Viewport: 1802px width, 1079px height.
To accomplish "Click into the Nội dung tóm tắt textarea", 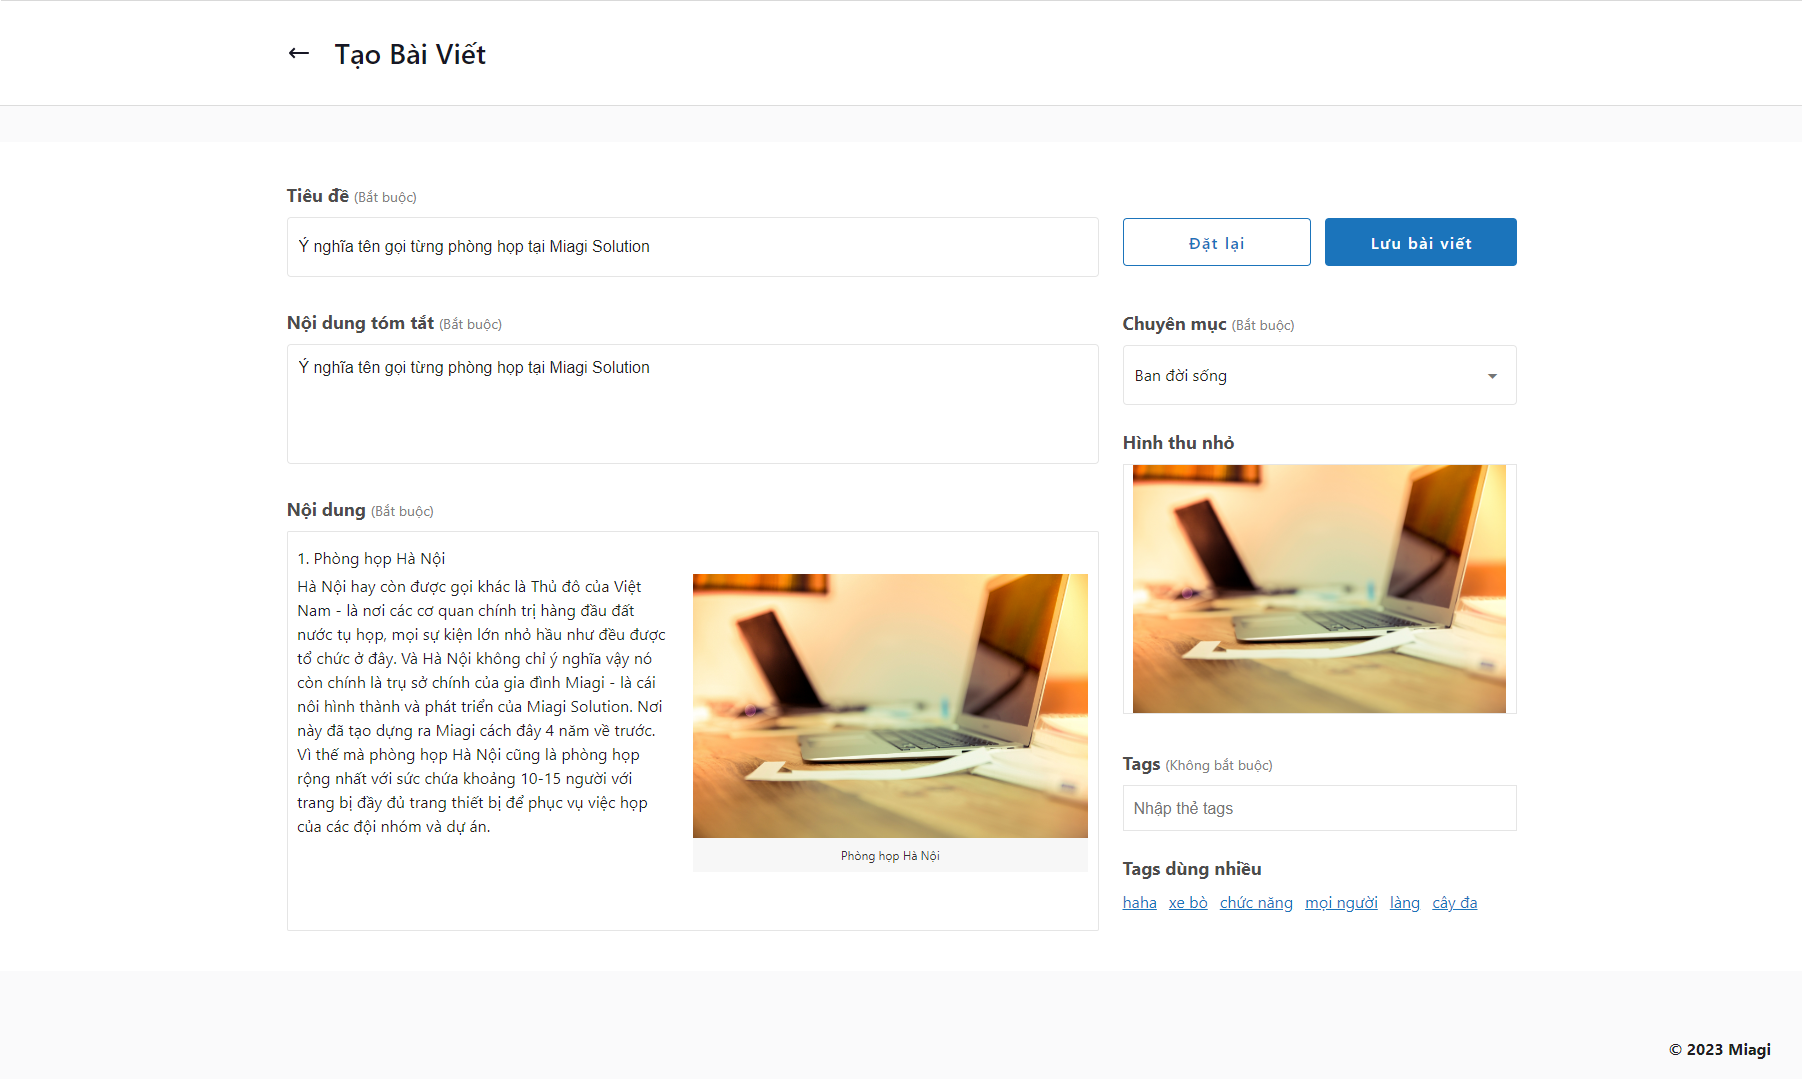I will [692, 404].
